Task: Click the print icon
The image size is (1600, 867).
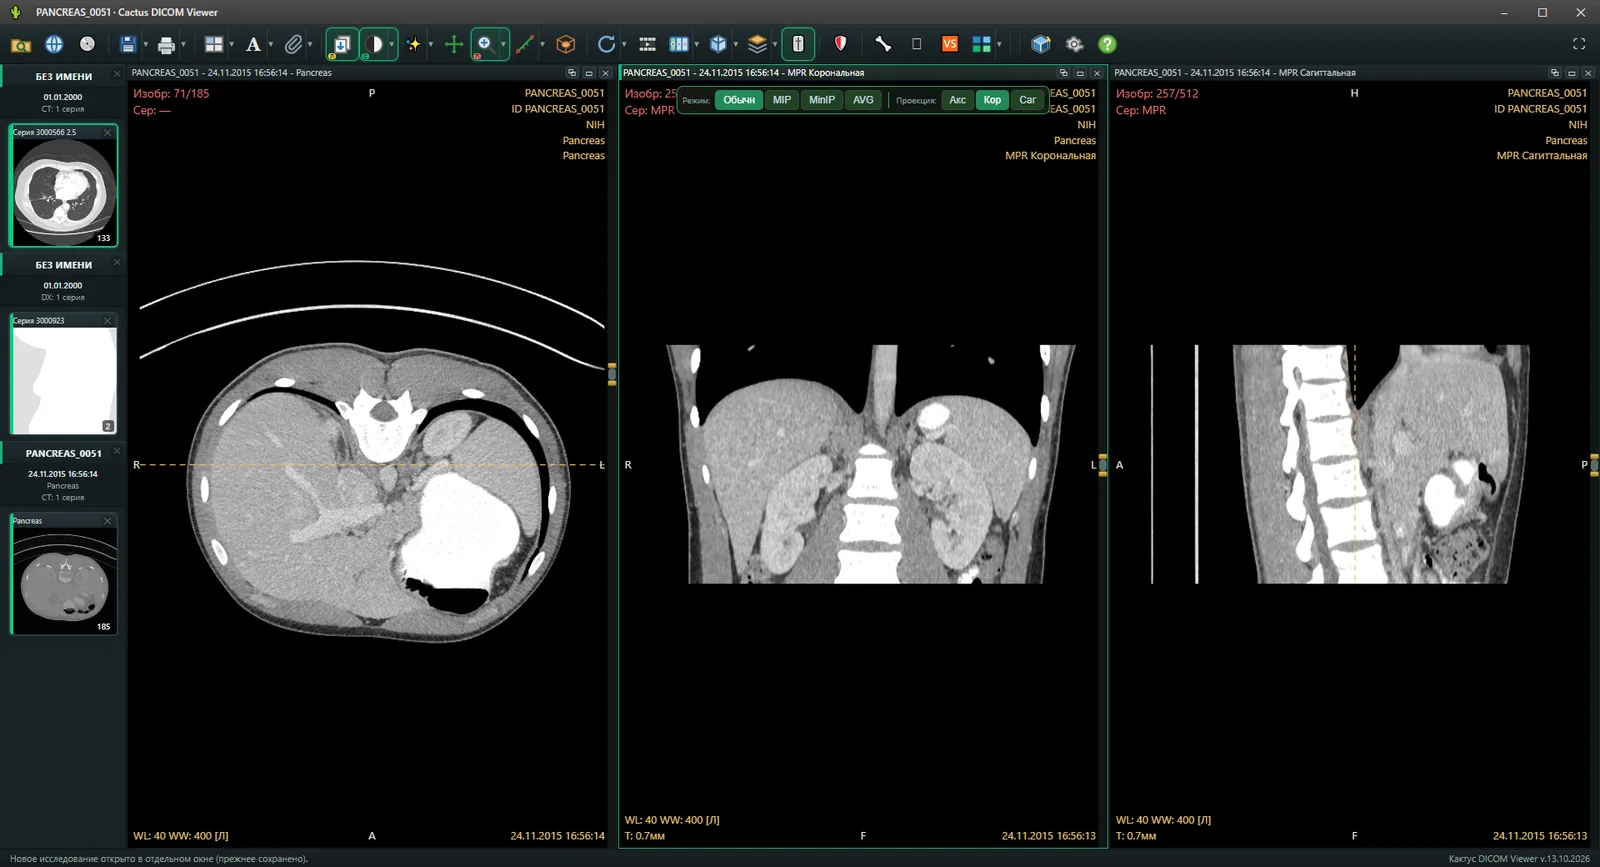Action: [x=166, y=44]
